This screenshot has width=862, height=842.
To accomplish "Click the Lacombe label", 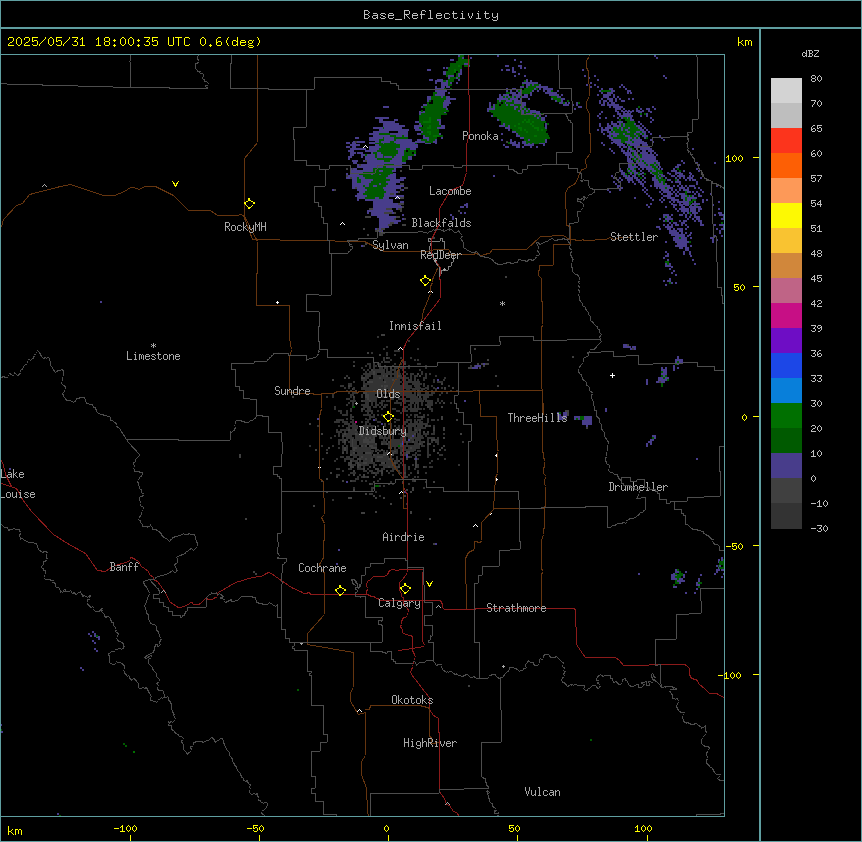I will tap(450, 191).
